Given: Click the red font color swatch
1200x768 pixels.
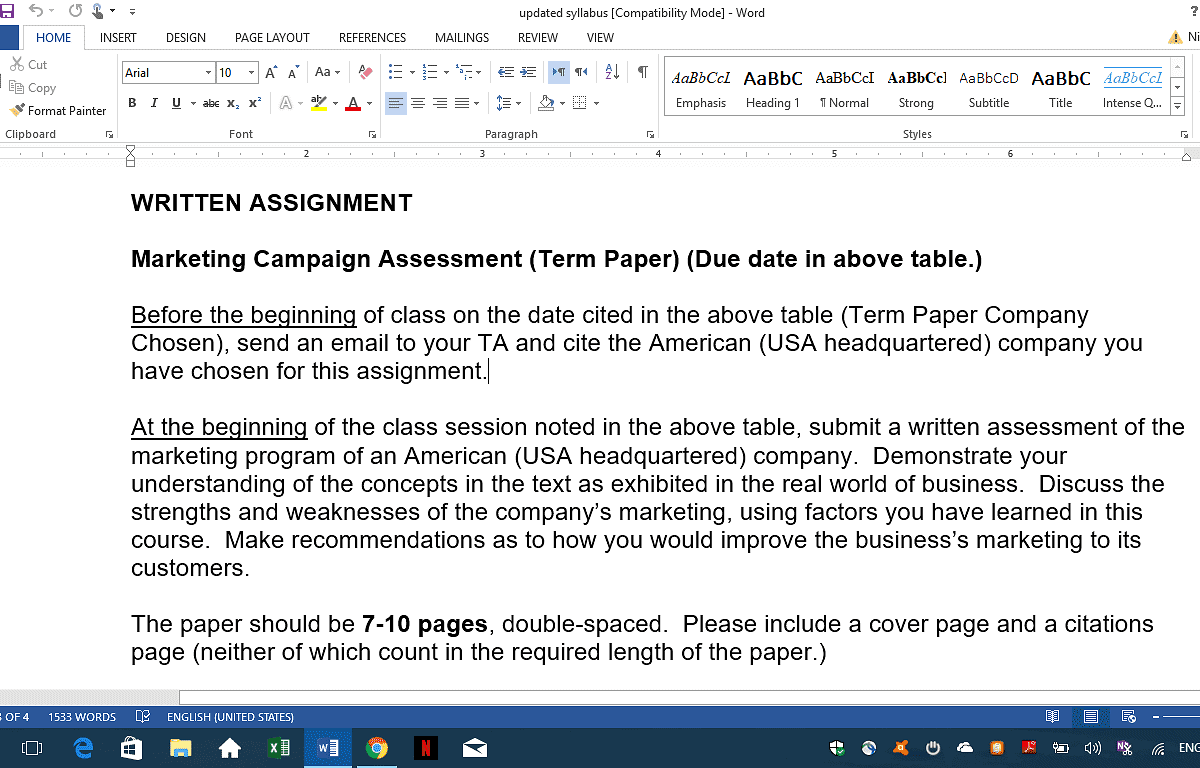Looking at the screenshot, I should [352, 104].
